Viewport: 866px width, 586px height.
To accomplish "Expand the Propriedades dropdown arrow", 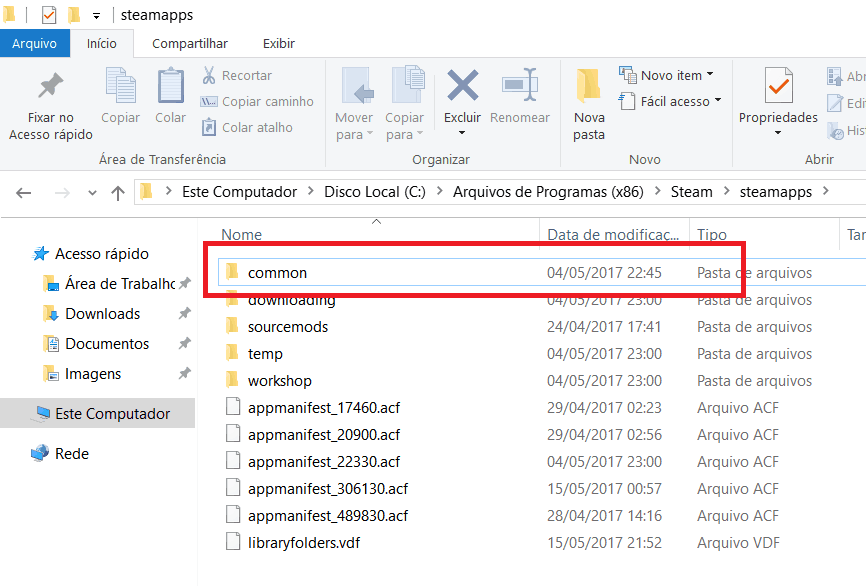I will (778, 133).
